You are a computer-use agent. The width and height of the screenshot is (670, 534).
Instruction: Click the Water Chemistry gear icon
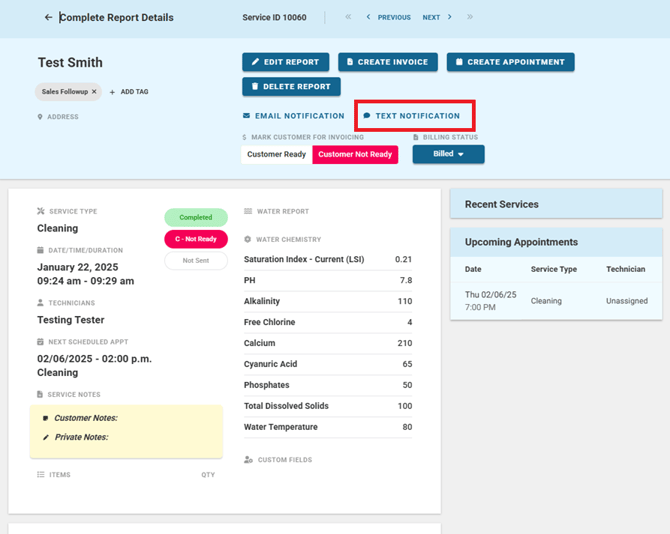pyautogui.click(x=248, y=240)
